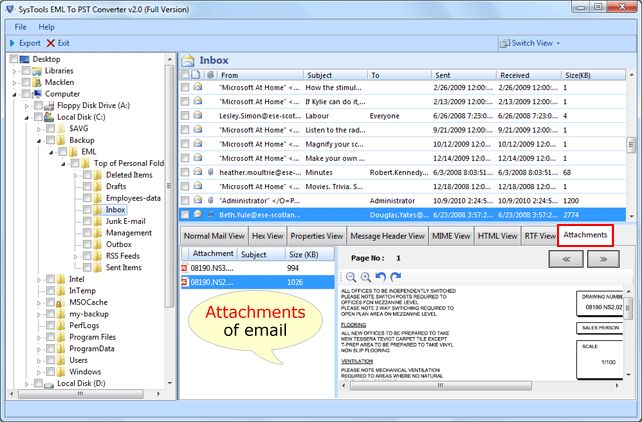This screenshot has width=642, height=422.
Task: Select the Outbox folder in tree
Action: [x=119, y=244]
